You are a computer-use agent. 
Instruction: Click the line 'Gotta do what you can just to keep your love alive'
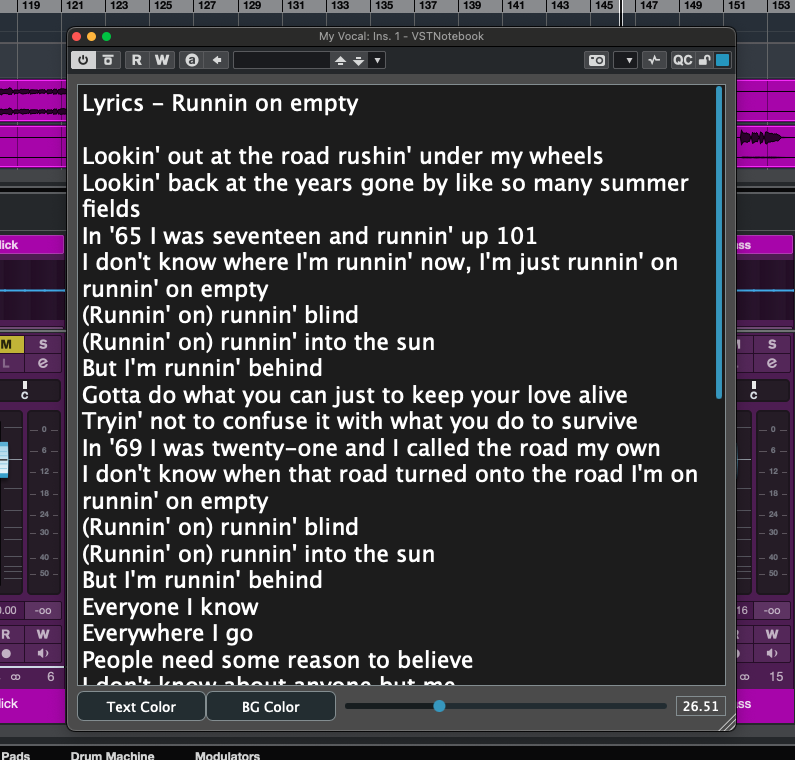tap(355, 395)
